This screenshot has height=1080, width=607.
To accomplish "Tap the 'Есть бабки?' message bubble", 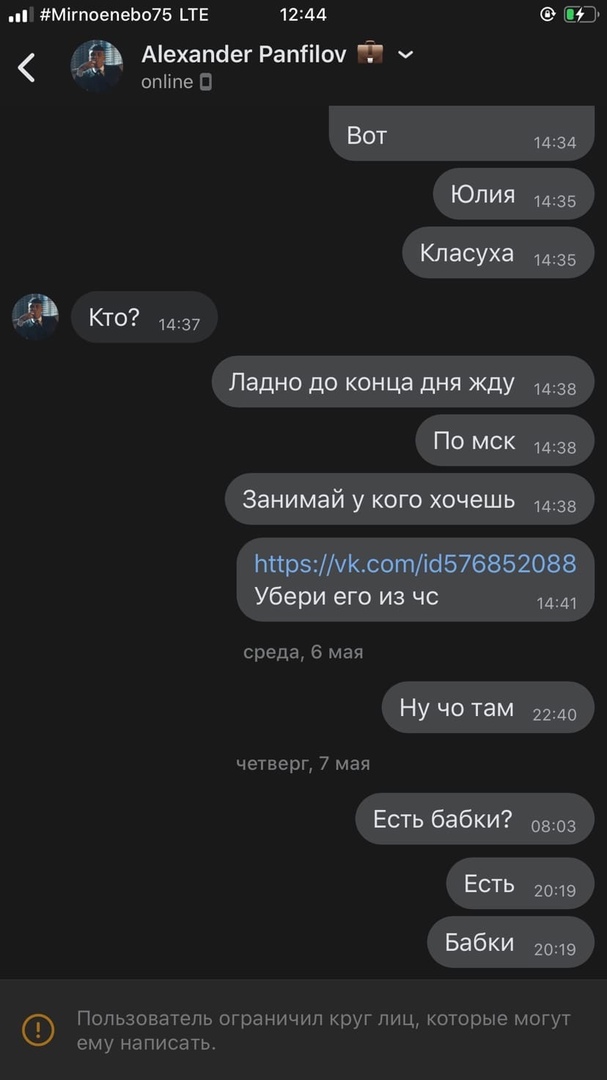I will coord(475,818).
